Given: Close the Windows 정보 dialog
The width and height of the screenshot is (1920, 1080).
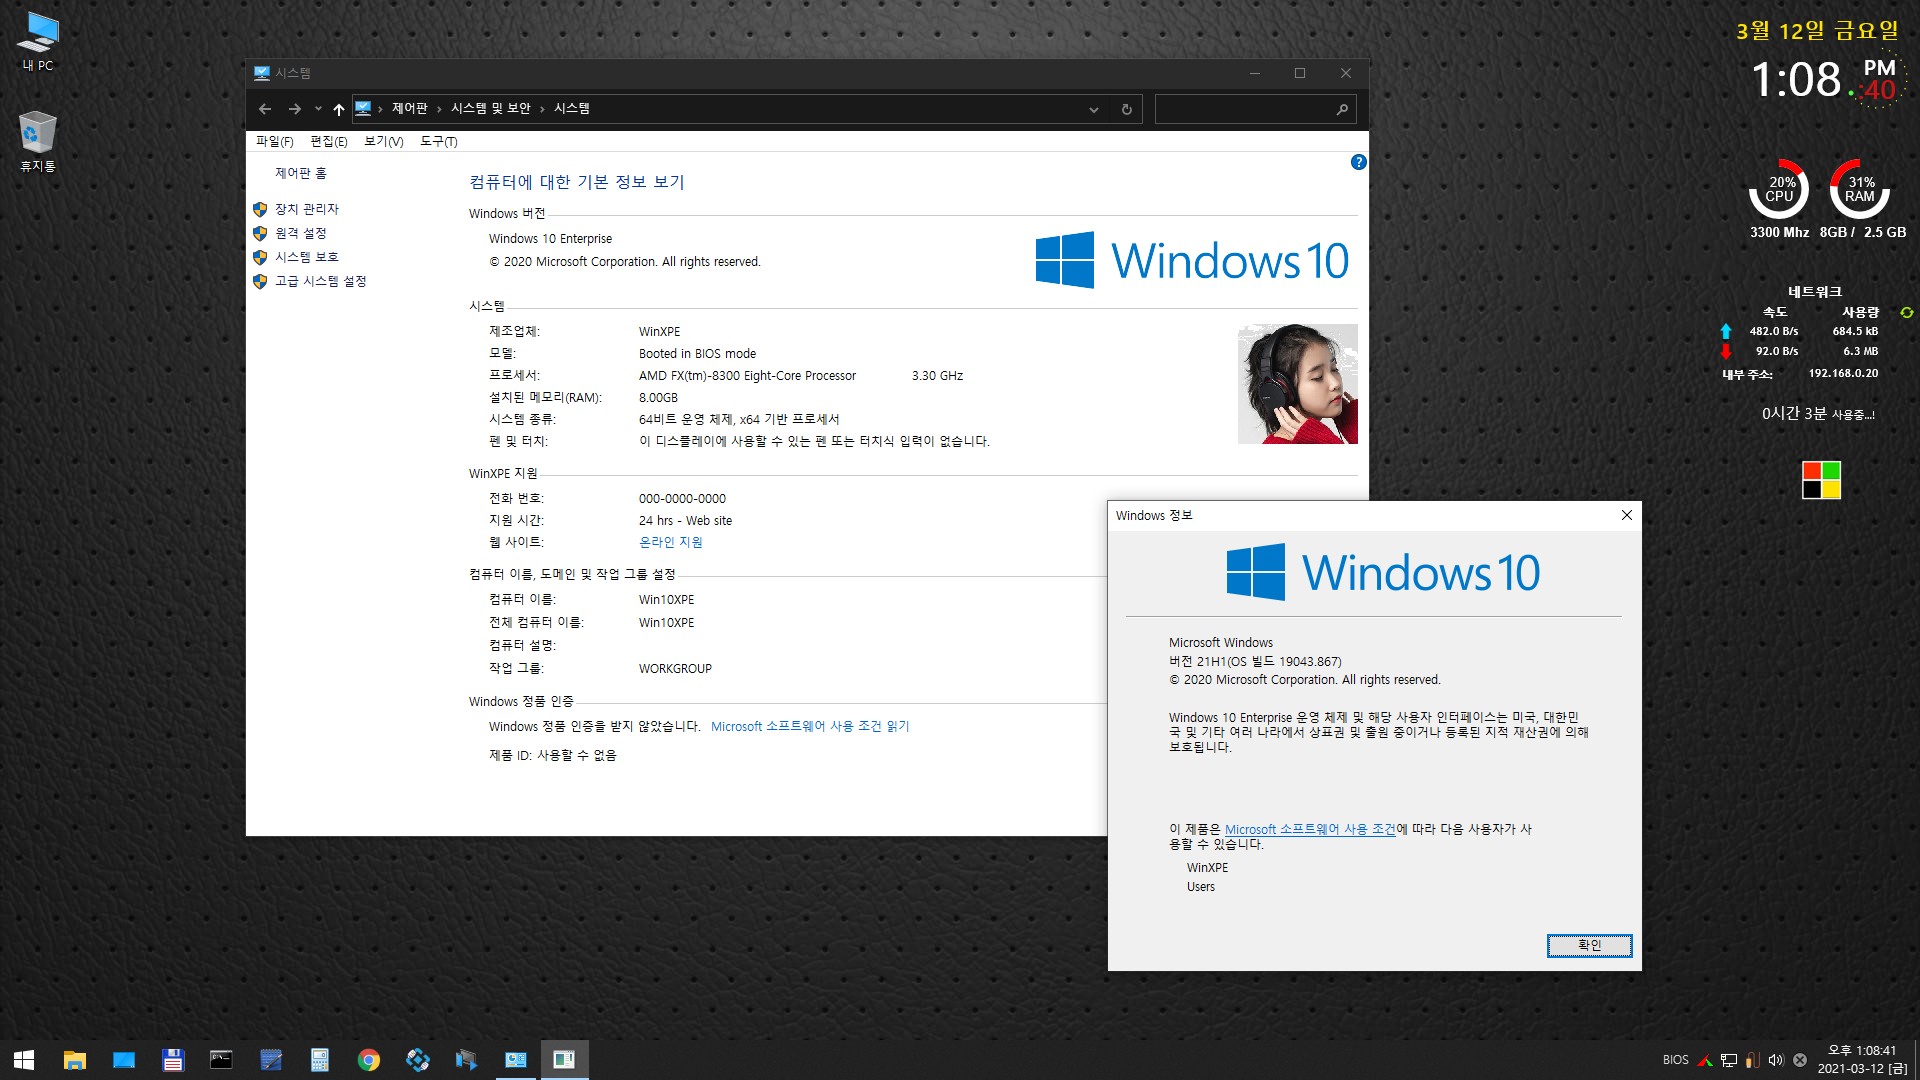Looking at the screenshot, I should (x=1626, y=515).
